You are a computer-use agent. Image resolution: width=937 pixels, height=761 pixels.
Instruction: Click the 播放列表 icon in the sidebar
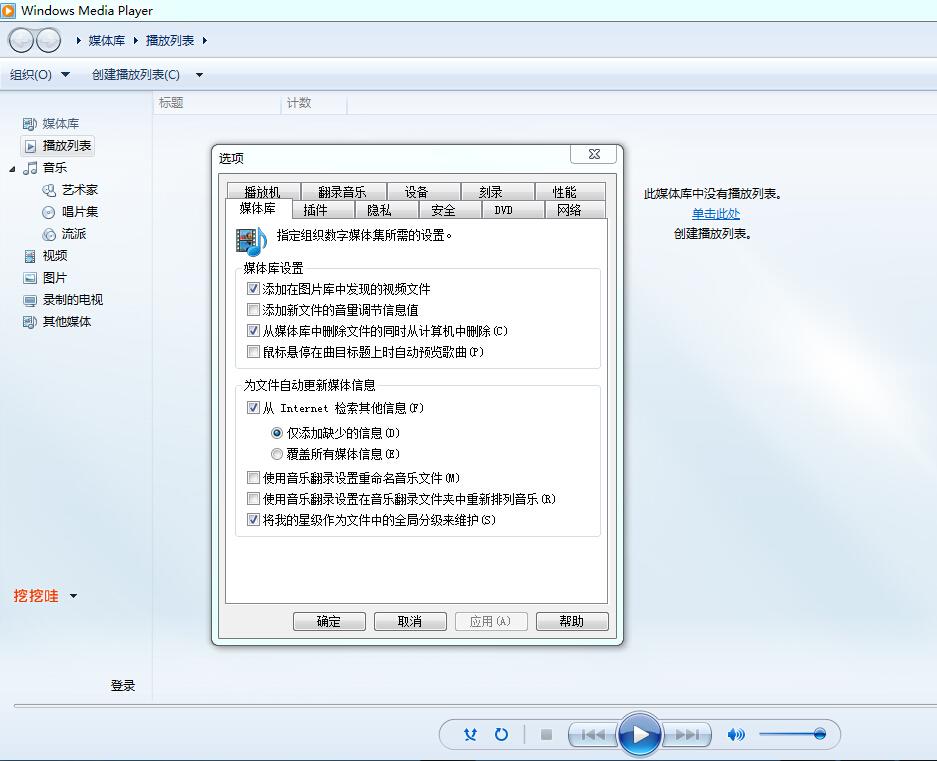(30, 146)
